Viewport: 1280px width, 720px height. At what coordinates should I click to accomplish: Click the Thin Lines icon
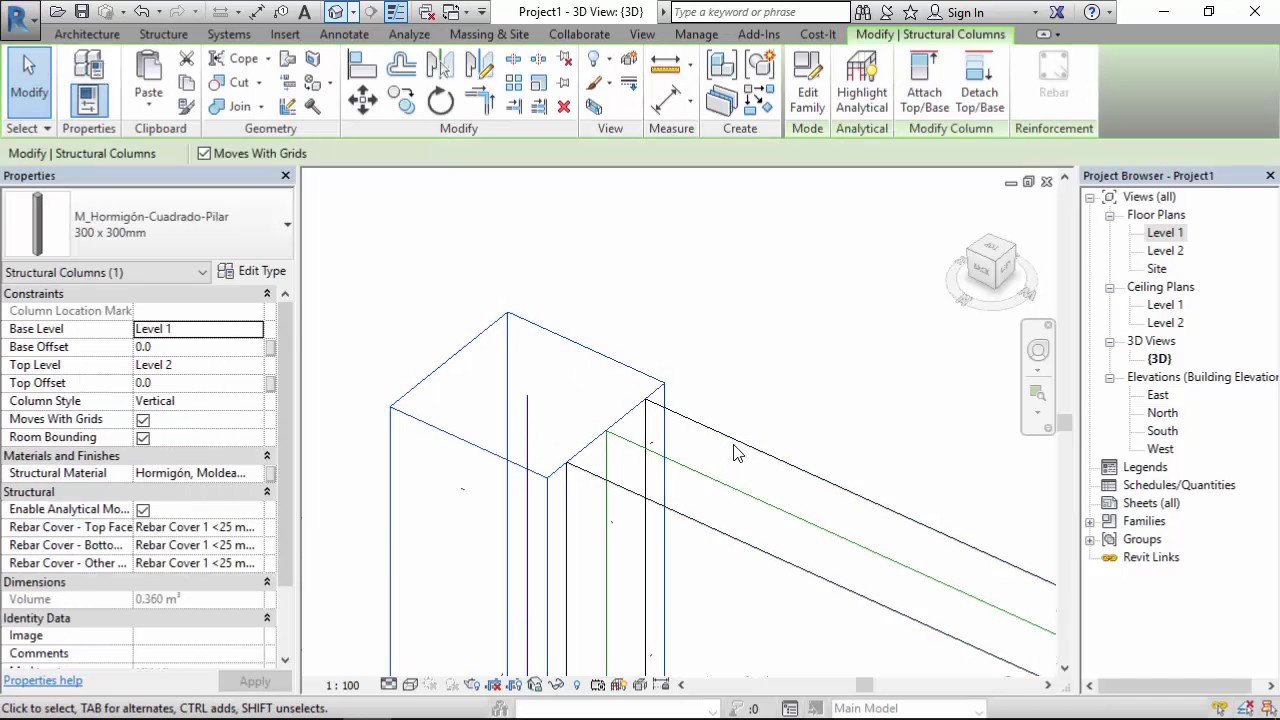point(396,12)
